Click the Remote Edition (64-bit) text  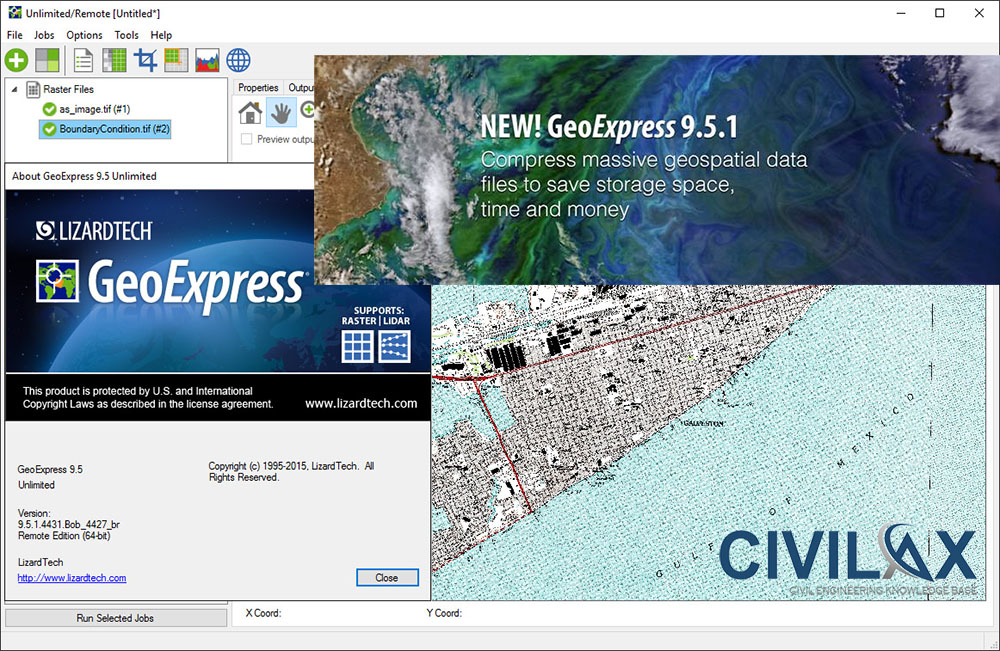[64, 536]
